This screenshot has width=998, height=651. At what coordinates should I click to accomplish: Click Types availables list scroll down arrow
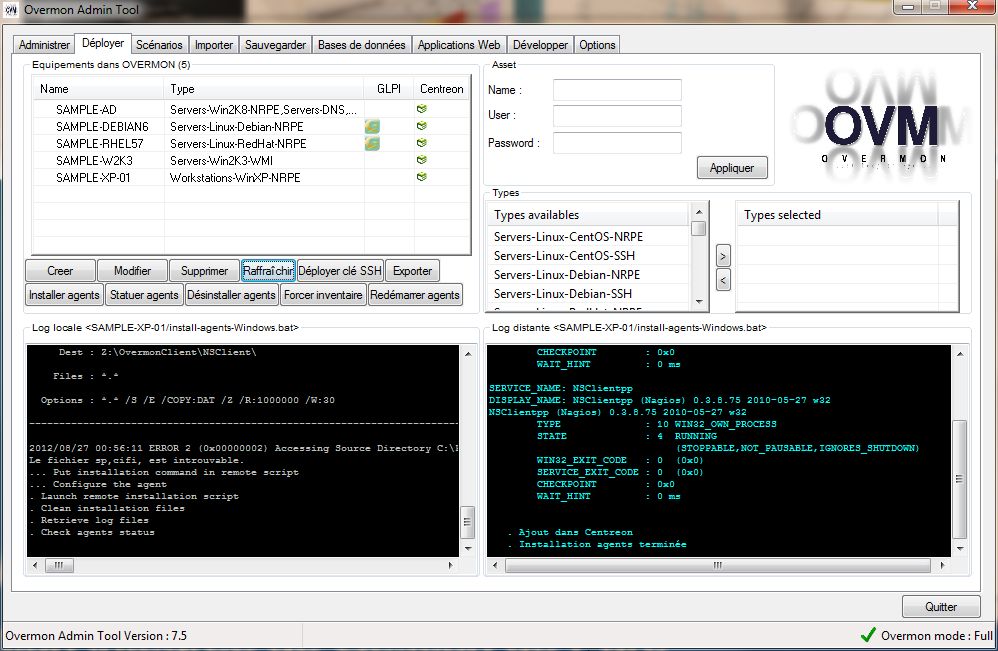(x=699, y=302)
